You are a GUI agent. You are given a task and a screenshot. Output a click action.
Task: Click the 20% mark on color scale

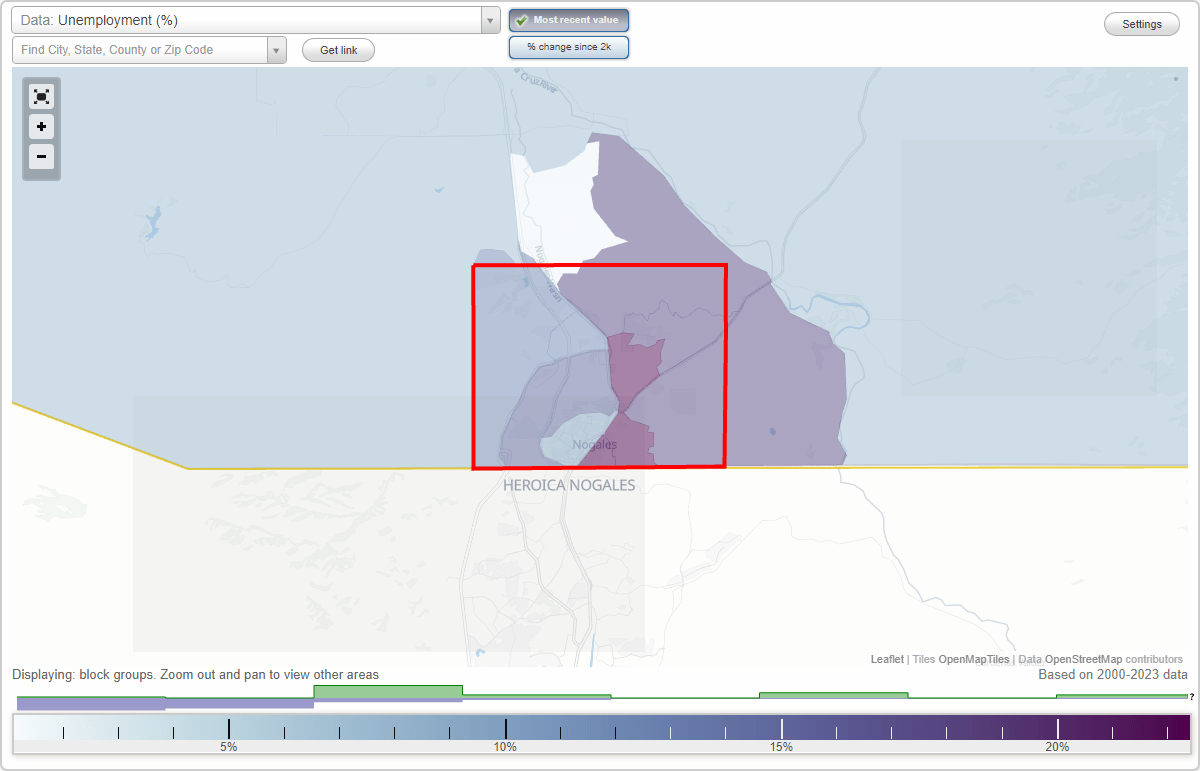click(x=1057, y=747)
